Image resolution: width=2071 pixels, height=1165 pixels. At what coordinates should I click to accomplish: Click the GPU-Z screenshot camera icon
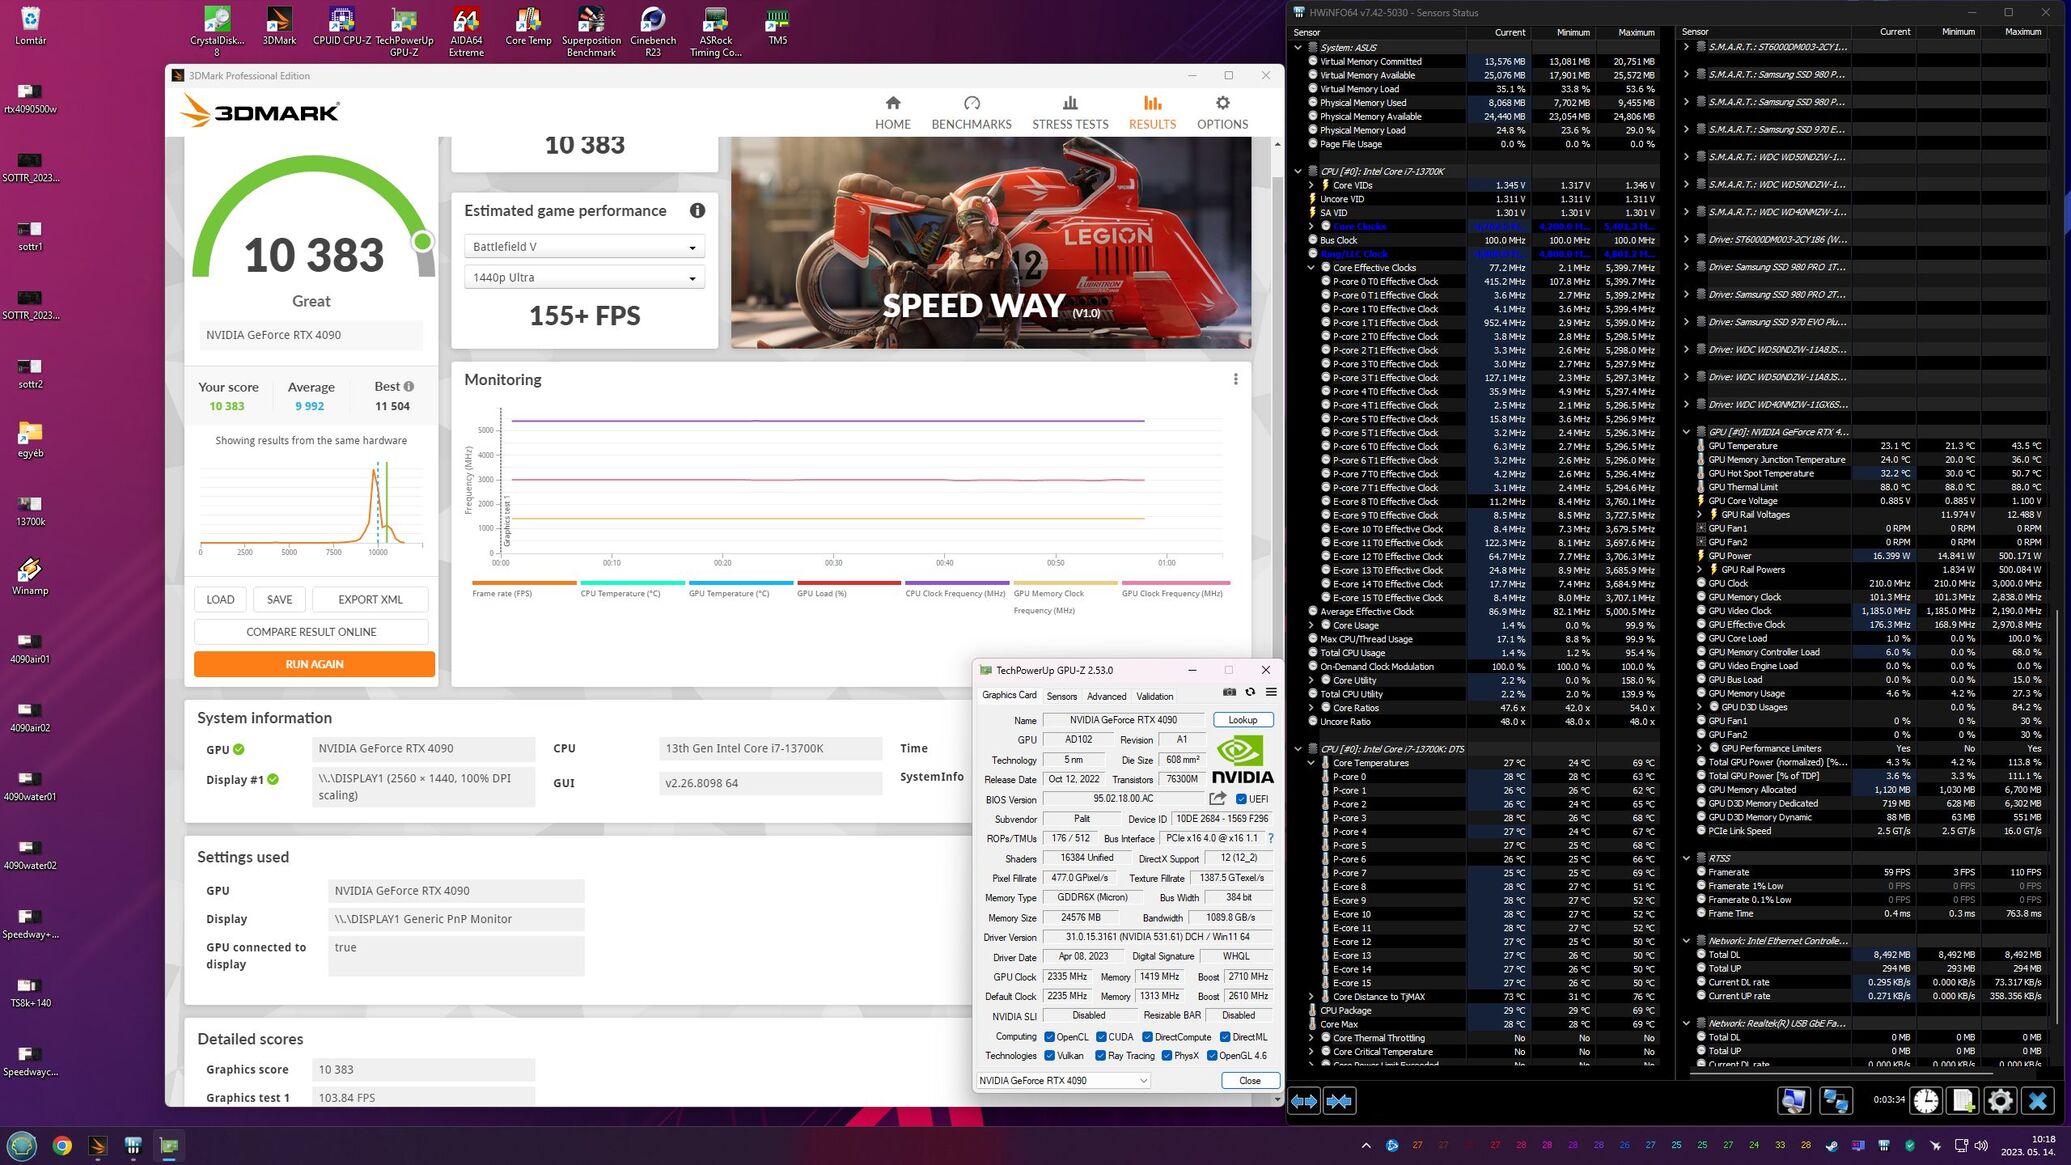[1229, 692]
